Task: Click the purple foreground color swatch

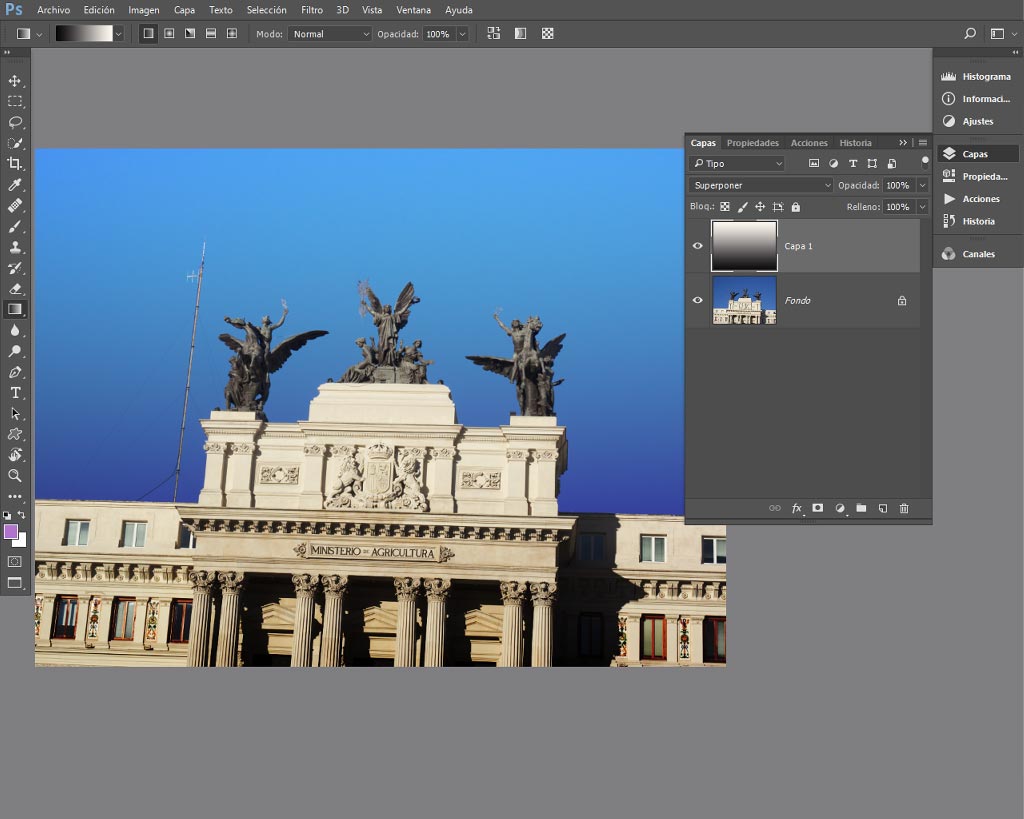Action: coord(10,531)
